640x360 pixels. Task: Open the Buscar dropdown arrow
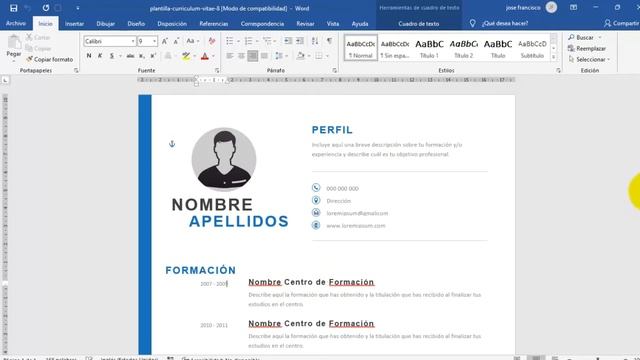pos(600,37)
